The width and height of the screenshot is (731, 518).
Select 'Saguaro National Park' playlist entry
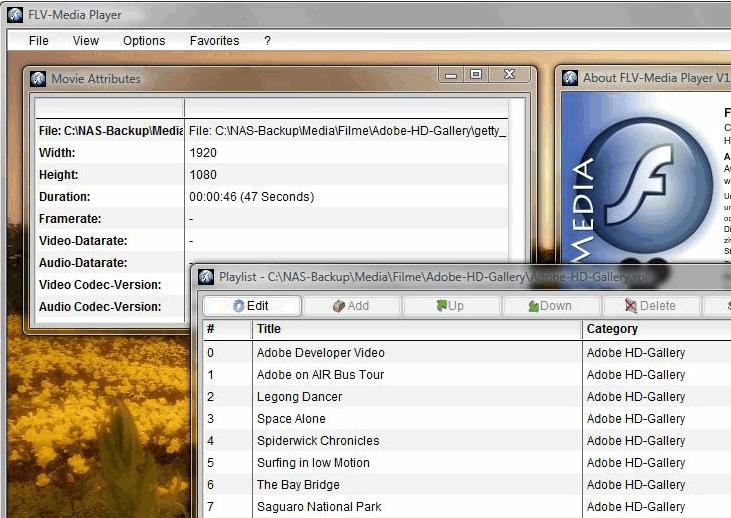(467, 506)
